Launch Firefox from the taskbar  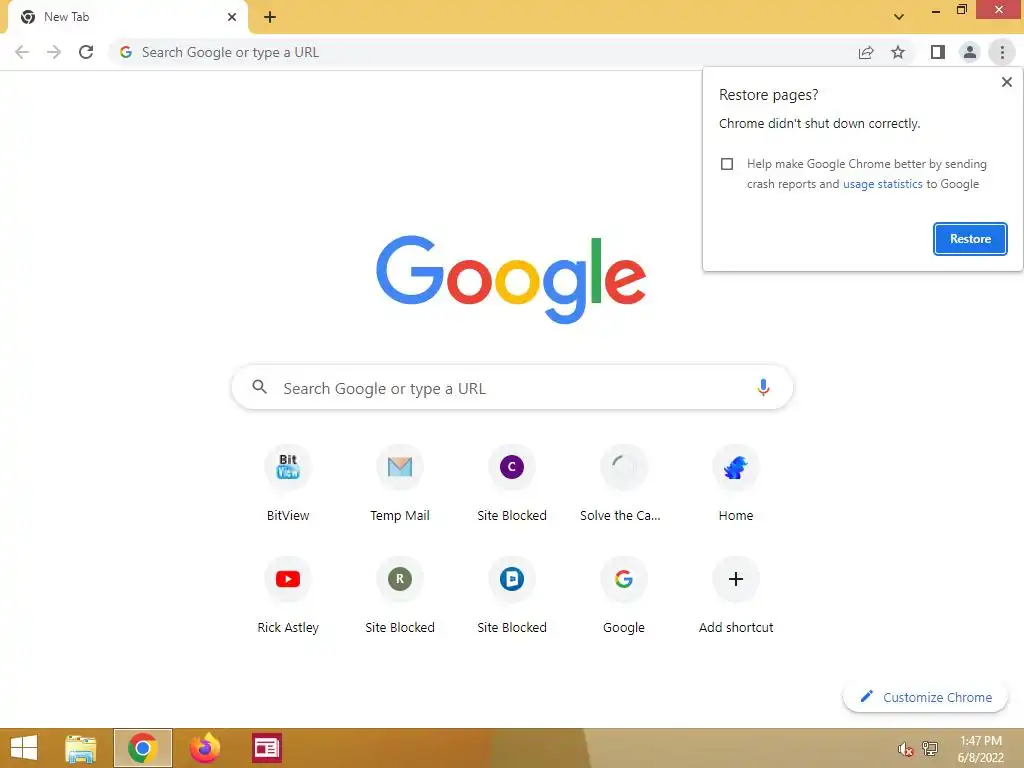point(204,748)
